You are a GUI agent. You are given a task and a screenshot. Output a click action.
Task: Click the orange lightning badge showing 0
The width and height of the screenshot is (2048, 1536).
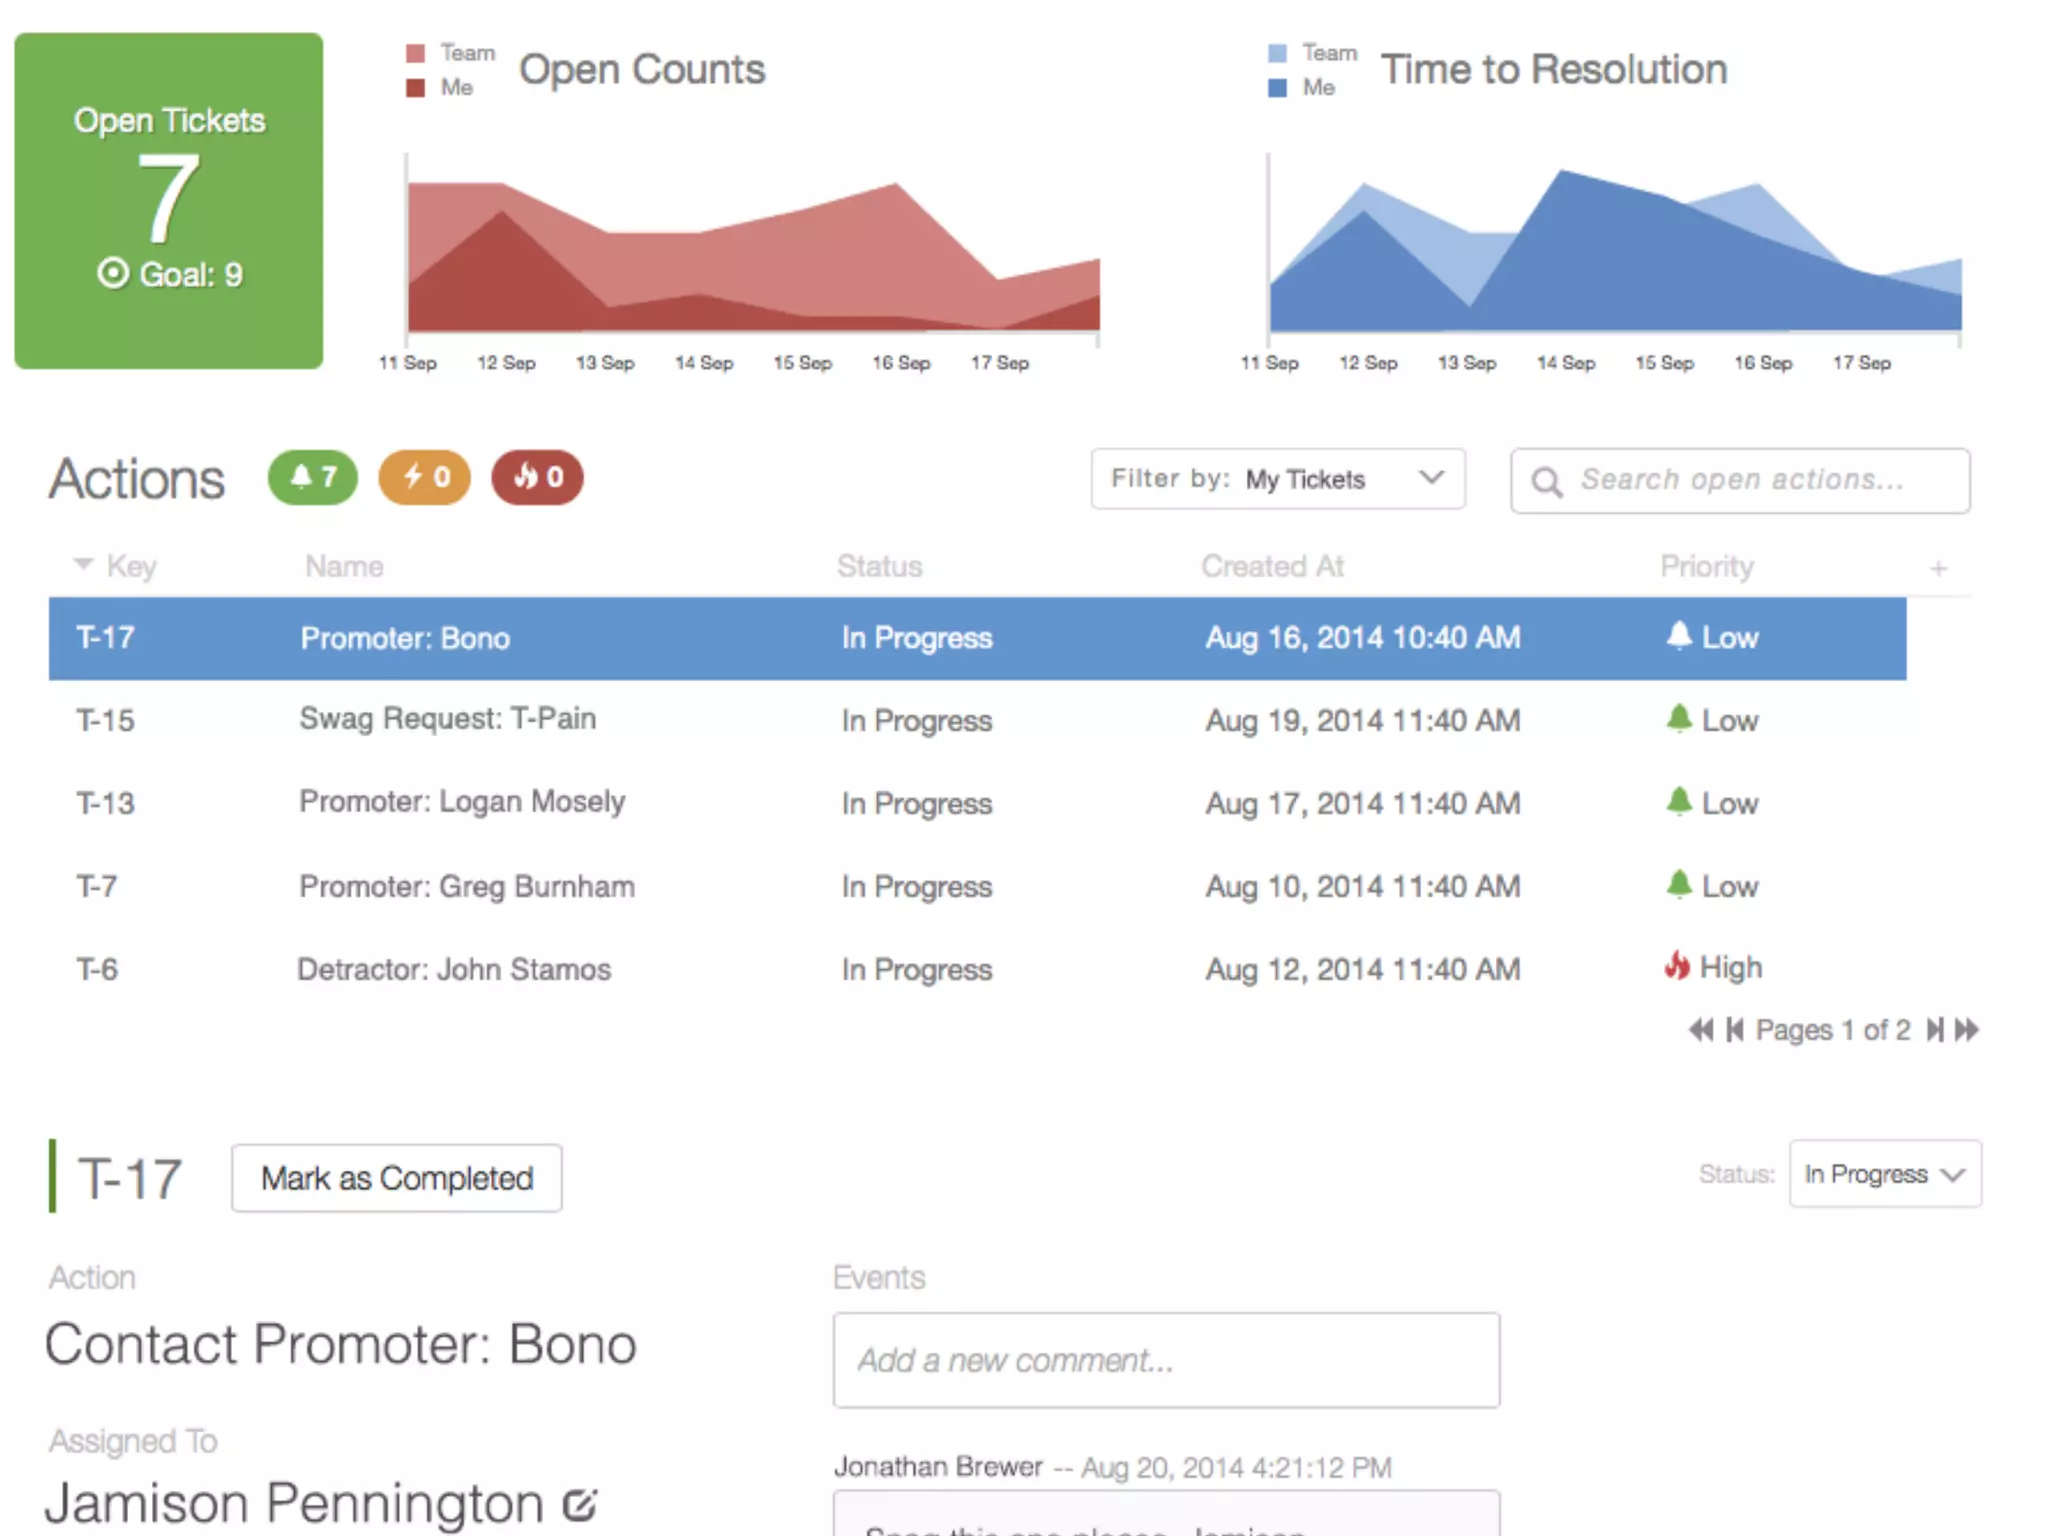coord(424,478)
